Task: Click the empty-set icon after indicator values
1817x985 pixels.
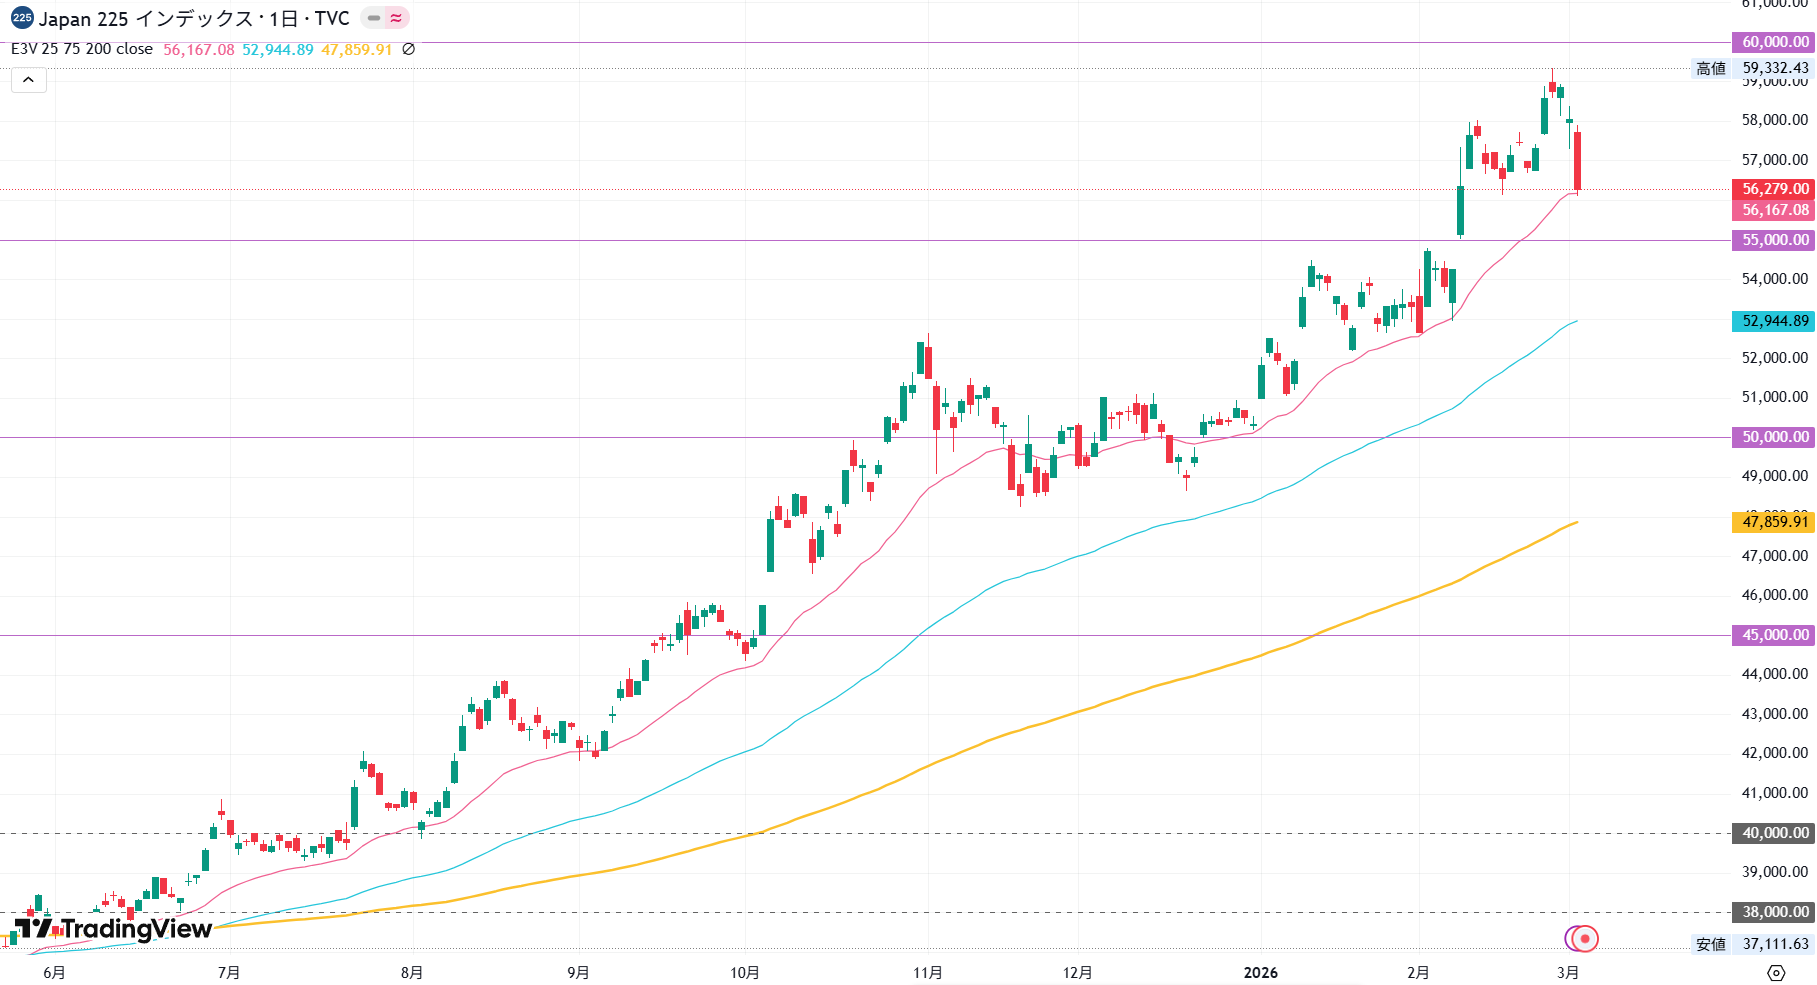Action: (408, 49)
